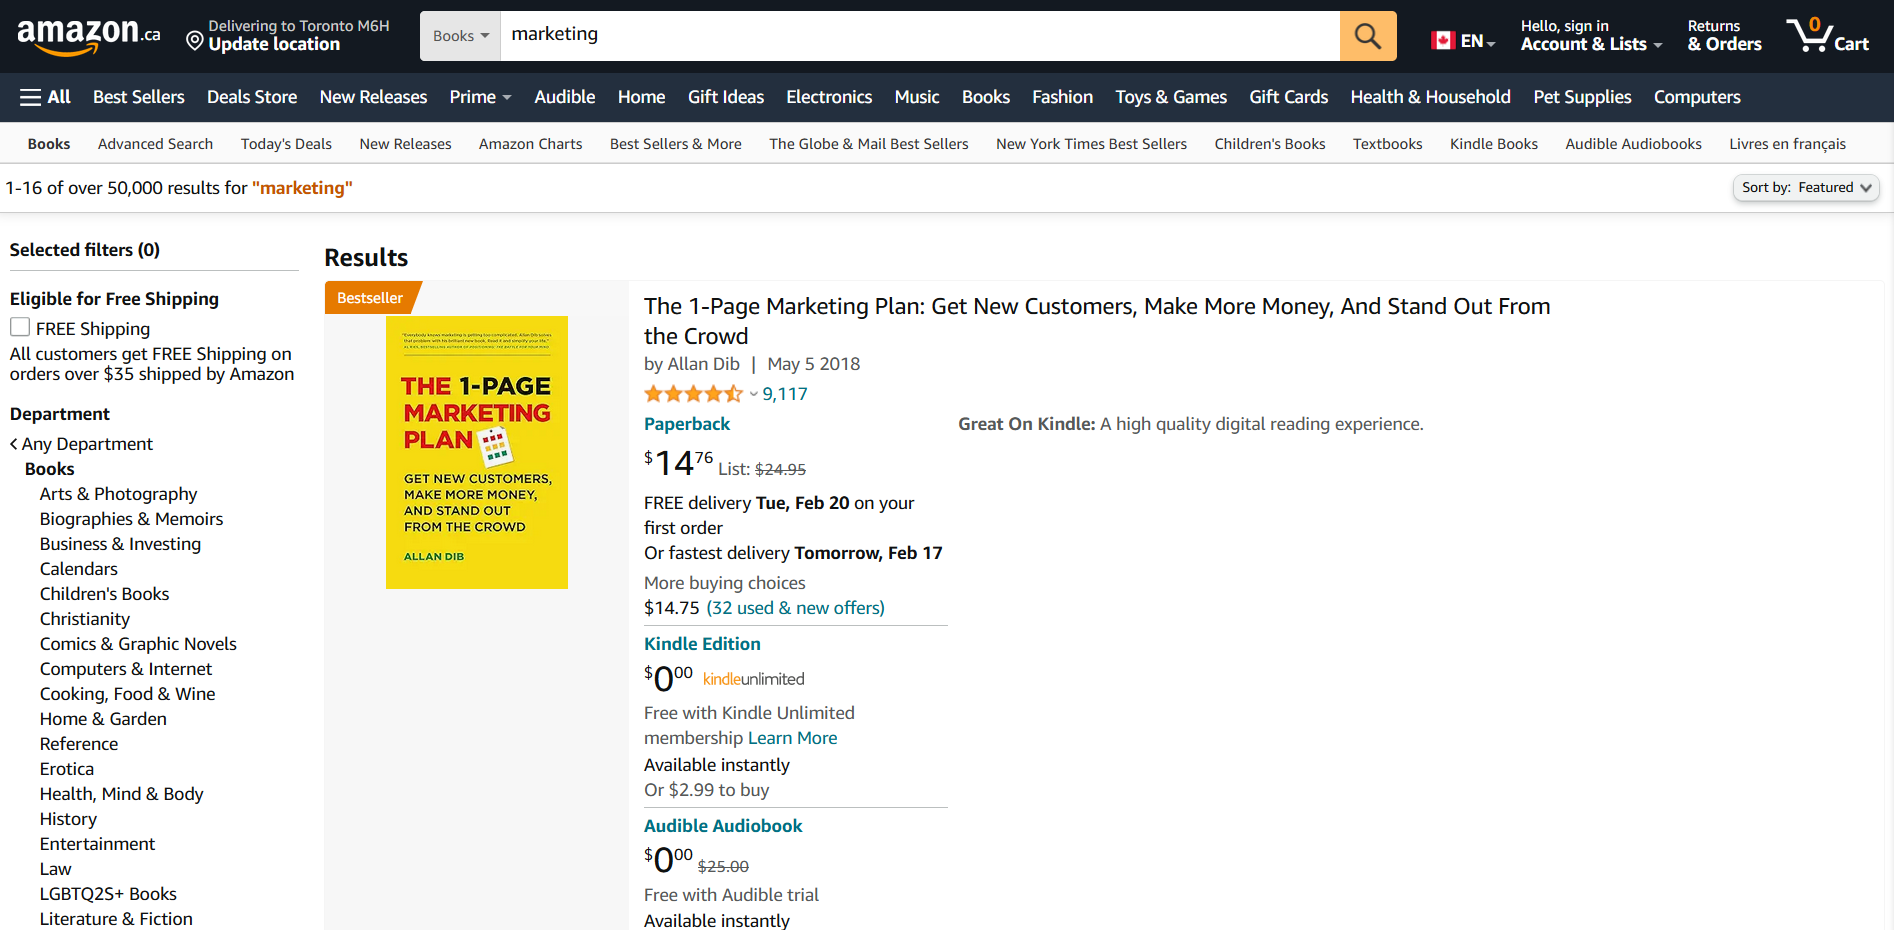Open Livres en français in subnav
This screenshot has height=930, width=1894.
click(1787, 144)
